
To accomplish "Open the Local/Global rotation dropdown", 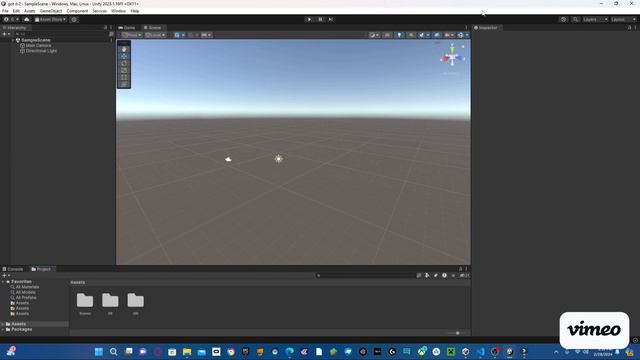I will coord(156,35).
